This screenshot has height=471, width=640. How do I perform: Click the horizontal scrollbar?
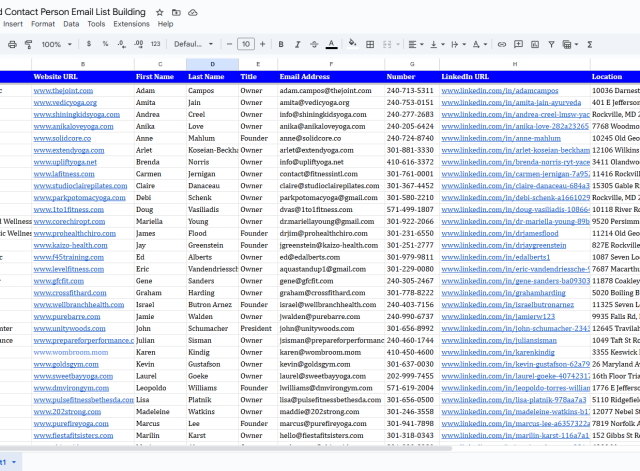225,448
